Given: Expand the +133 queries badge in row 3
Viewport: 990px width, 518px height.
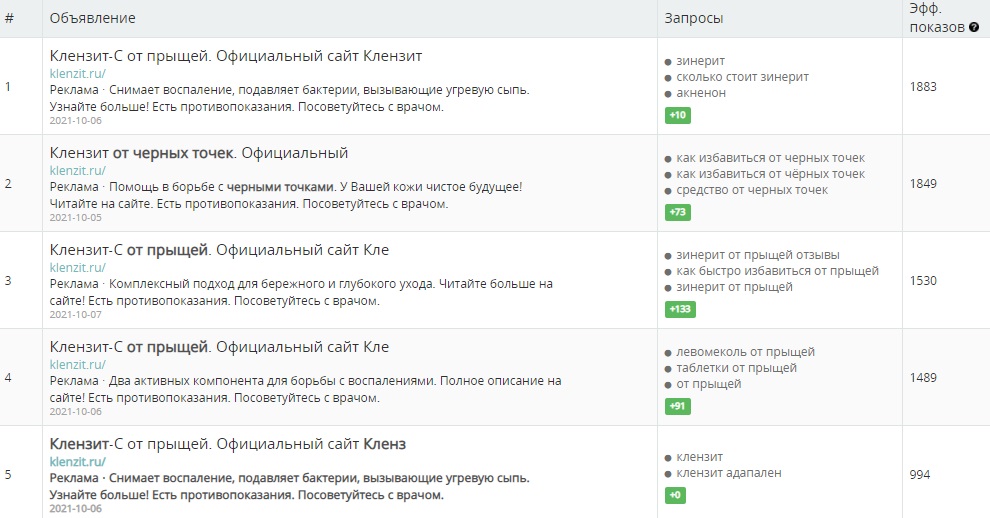Looking at the screenshot, I should (x=680, y=309).
